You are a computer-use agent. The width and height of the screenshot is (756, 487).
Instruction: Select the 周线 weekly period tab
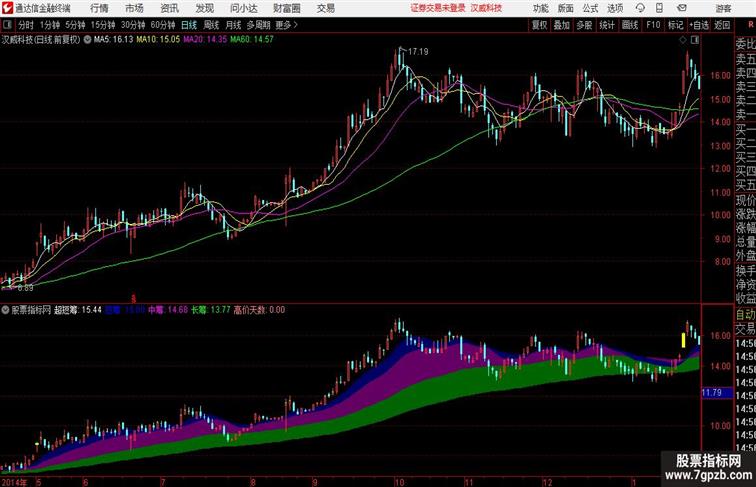click(211, 25)
